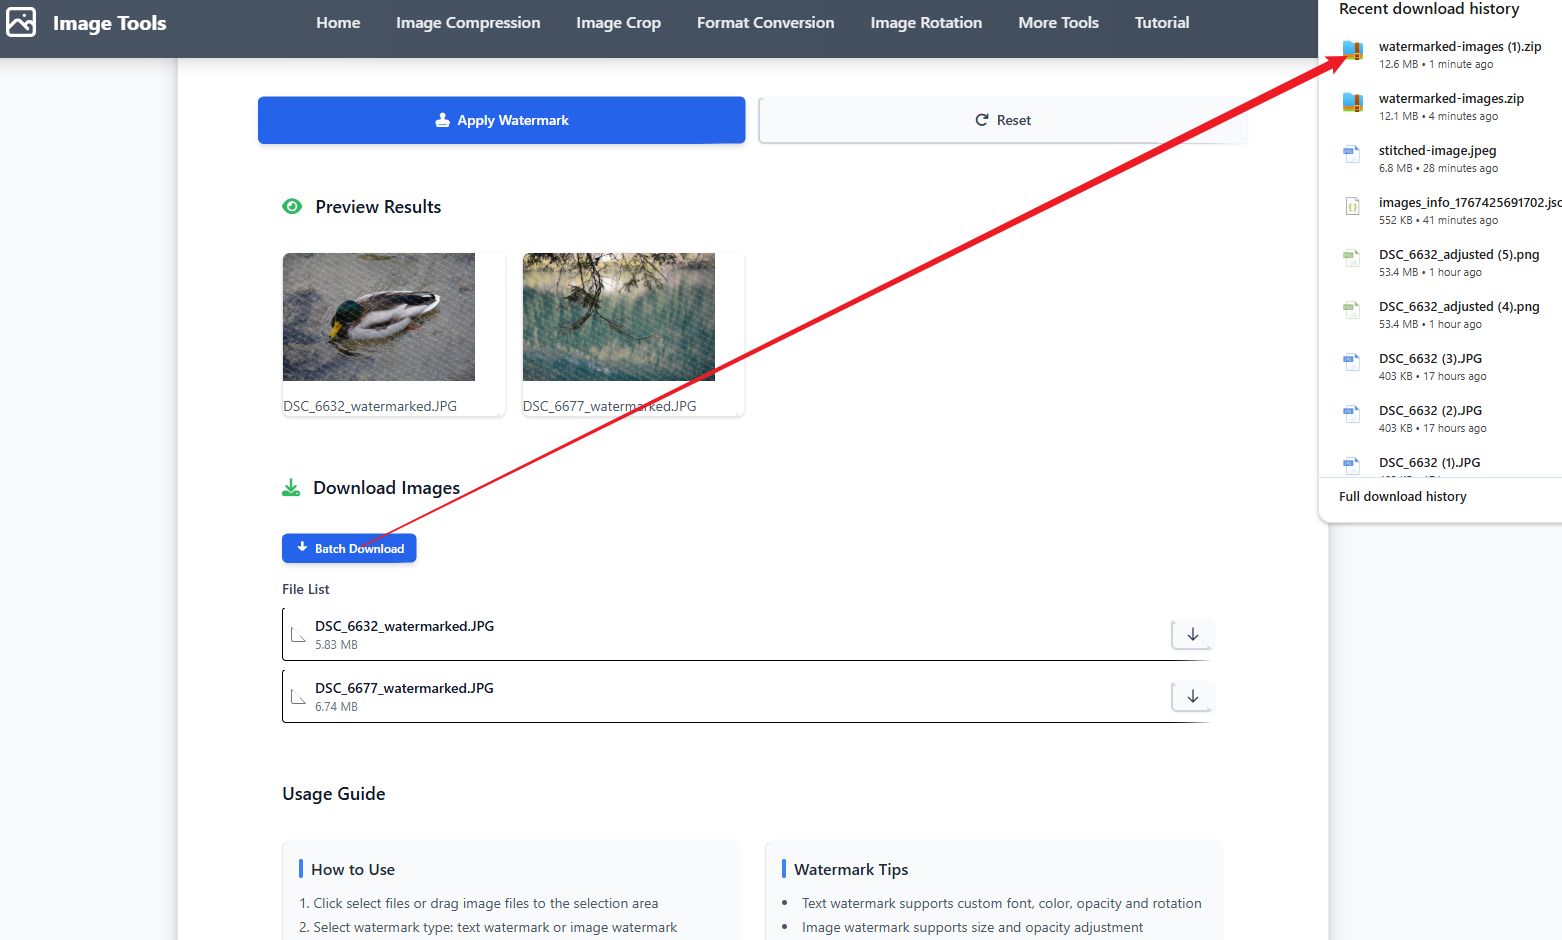
Task: Click the file icon beside DSC_6632_watermarked.JPG in File List
Action: click(298, 635)
